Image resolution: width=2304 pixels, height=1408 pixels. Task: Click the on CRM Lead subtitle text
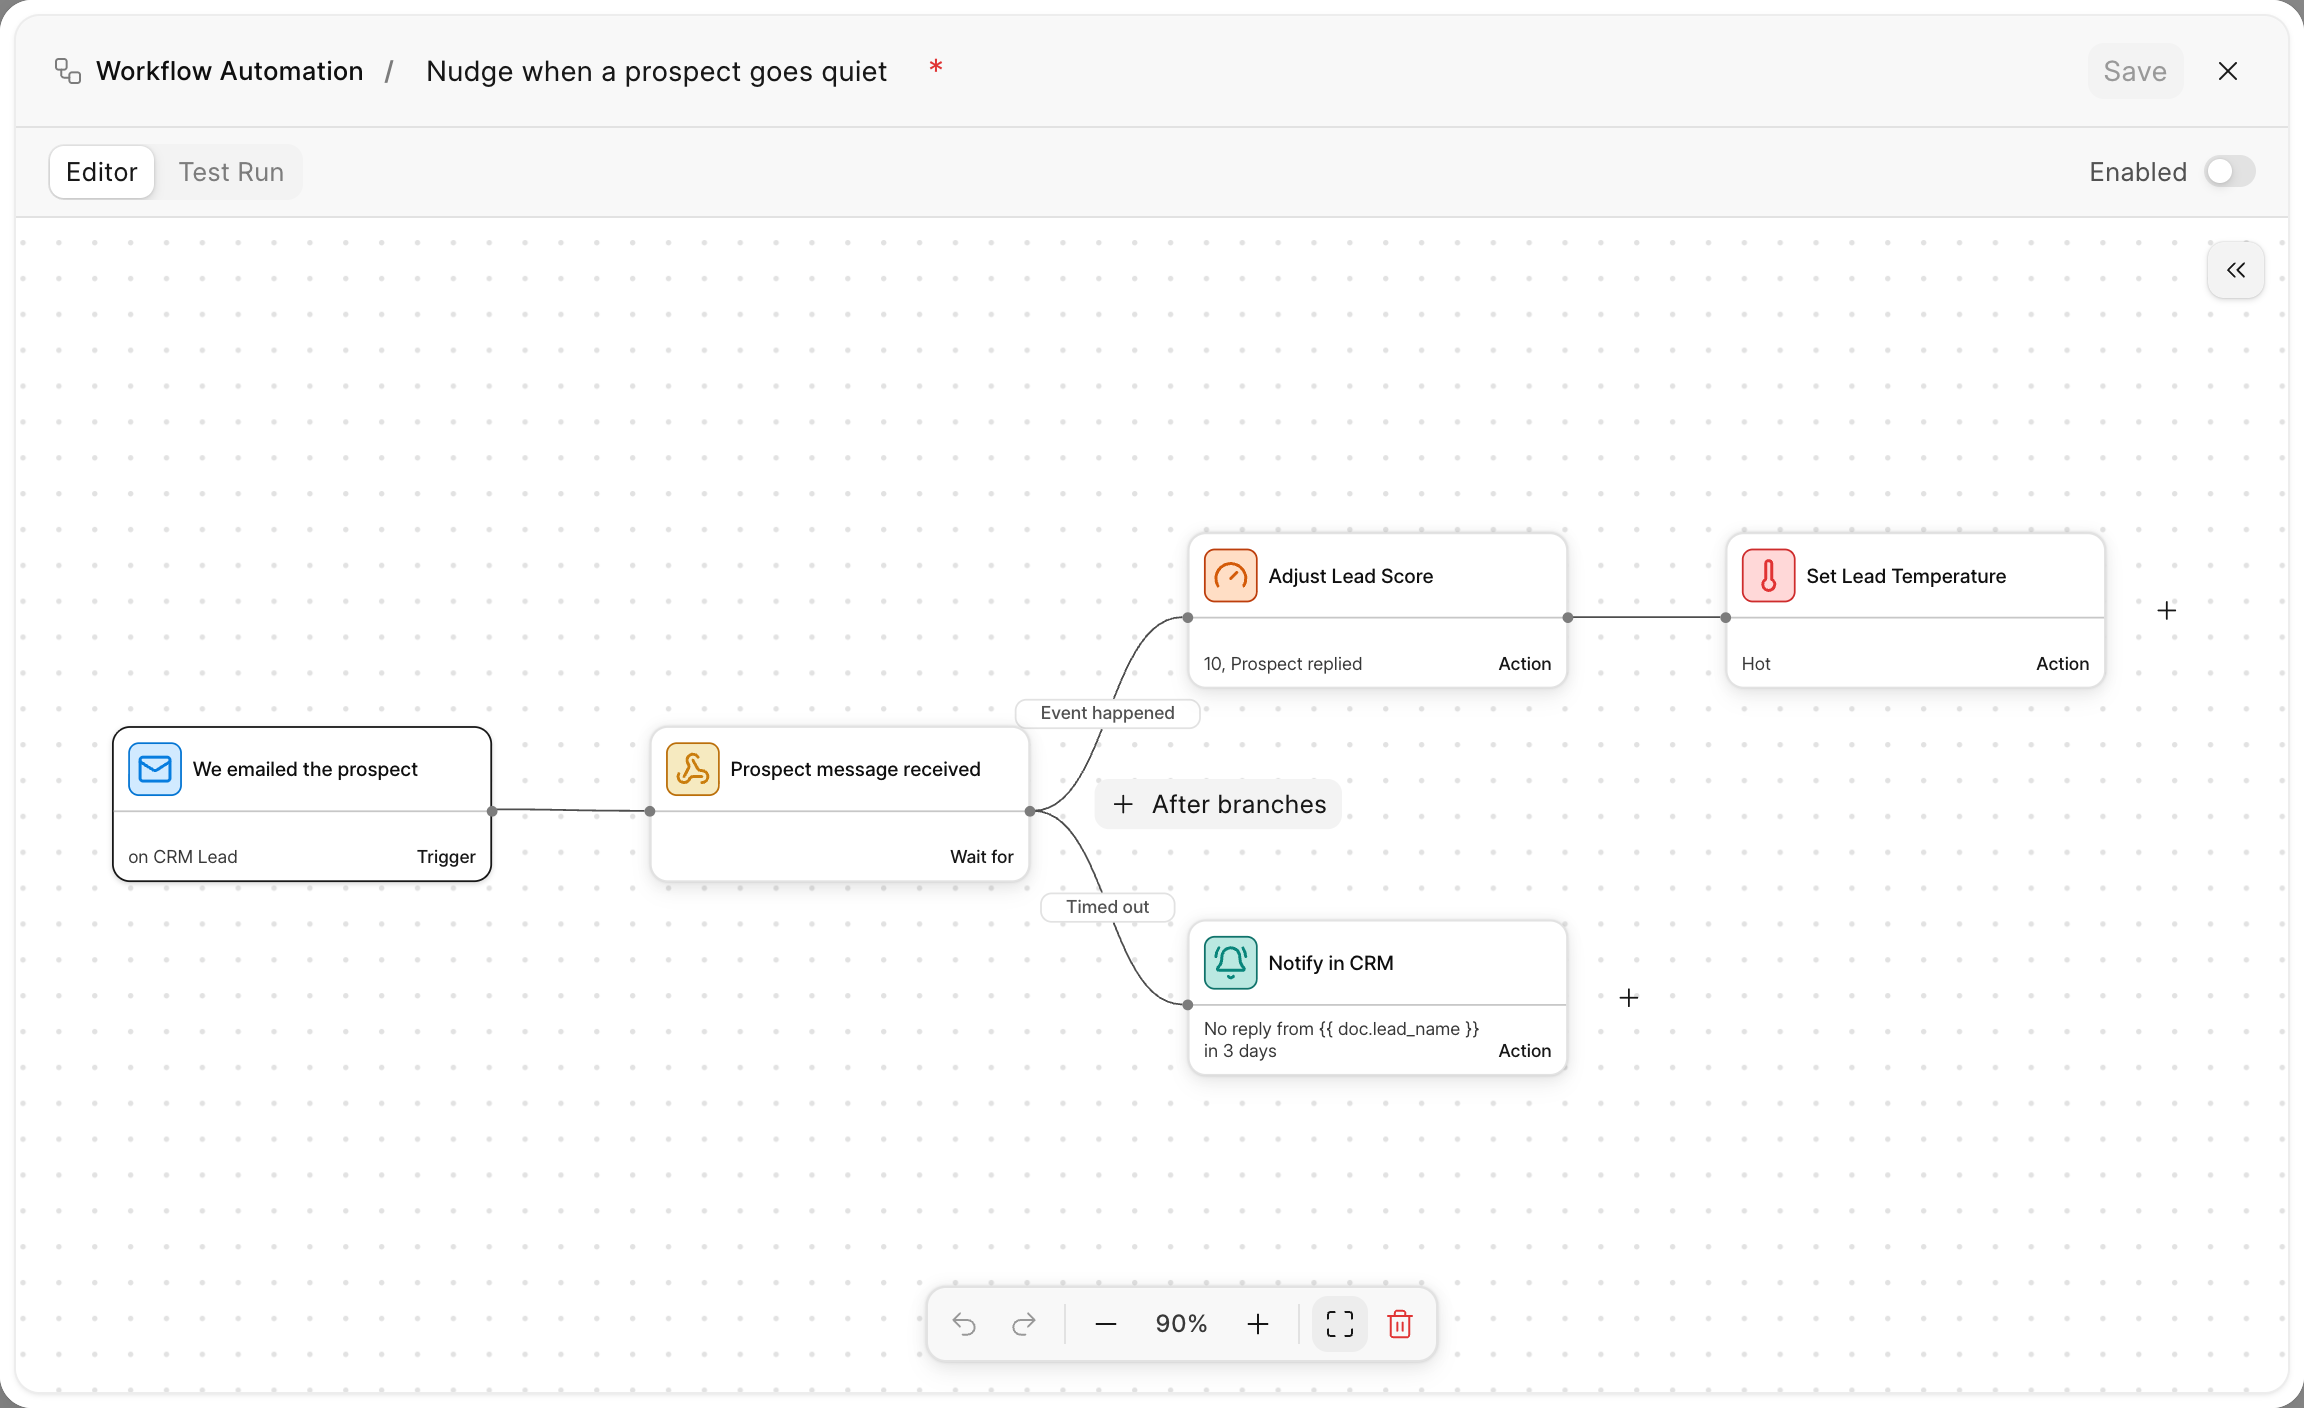(x=183, y=857)
